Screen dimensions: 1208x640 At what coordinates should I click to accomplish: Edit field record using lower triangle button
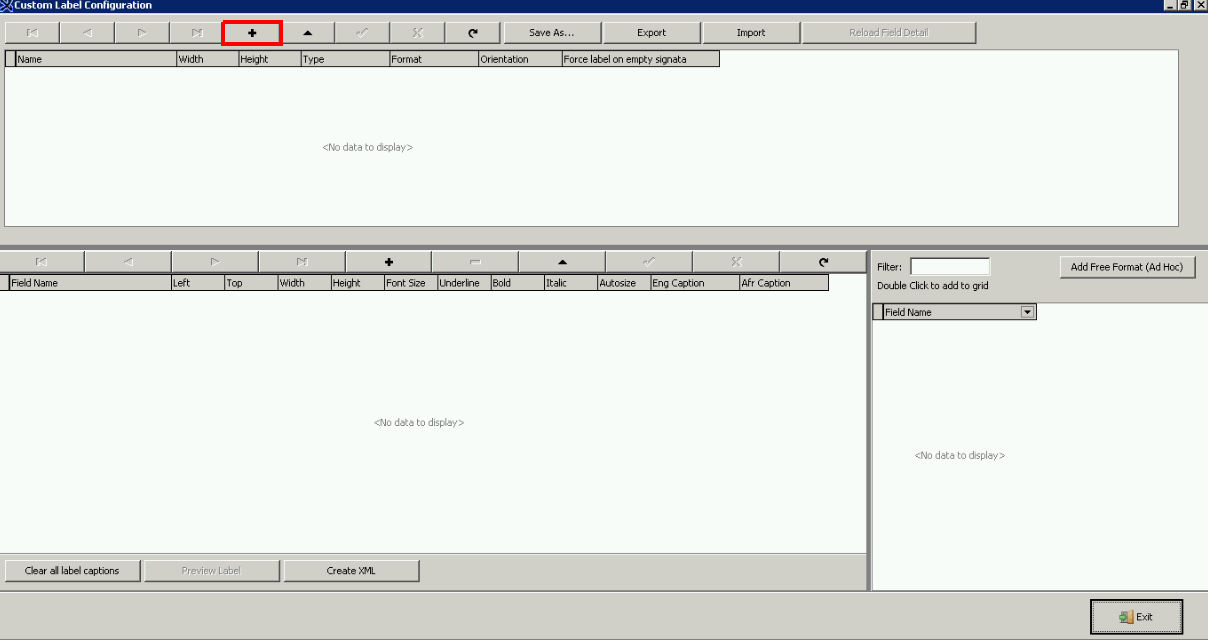[562, 262]
